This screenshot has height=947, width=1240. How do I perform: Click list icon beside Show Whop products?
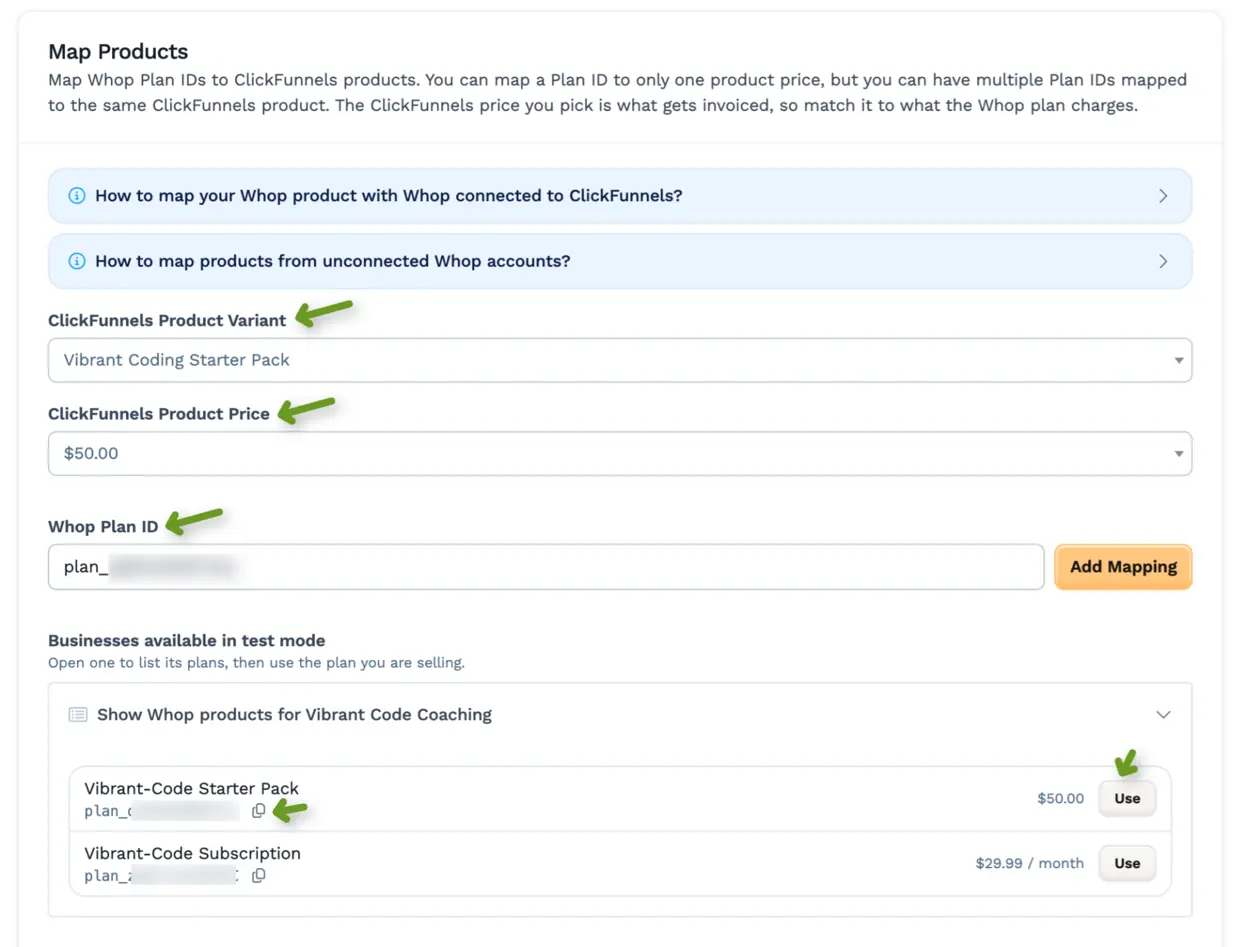point(78,715)
